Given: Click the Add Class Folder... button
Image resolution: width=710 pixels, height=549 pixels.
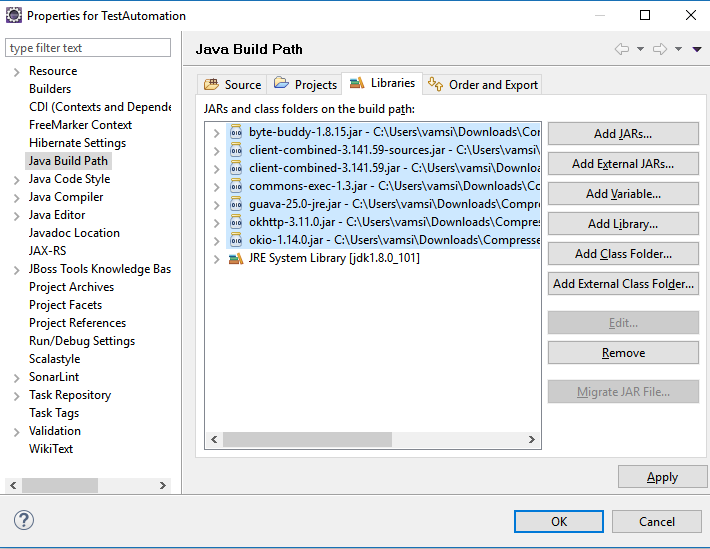Looking at the screenshot, I should 623,254.
